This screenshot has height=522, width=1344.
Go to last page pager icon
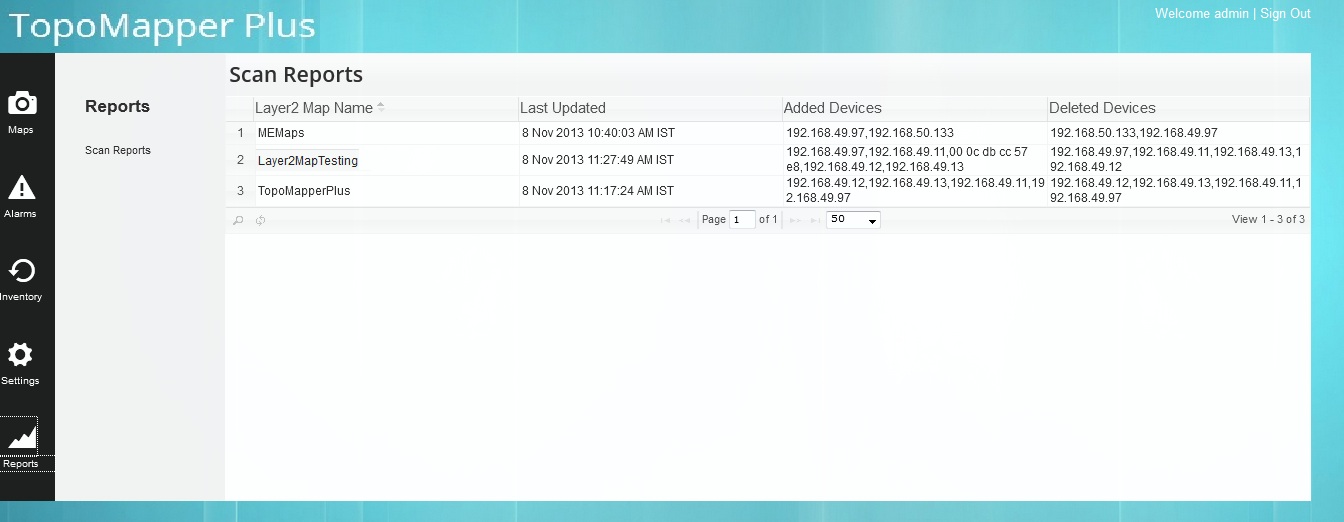(815, 220)
